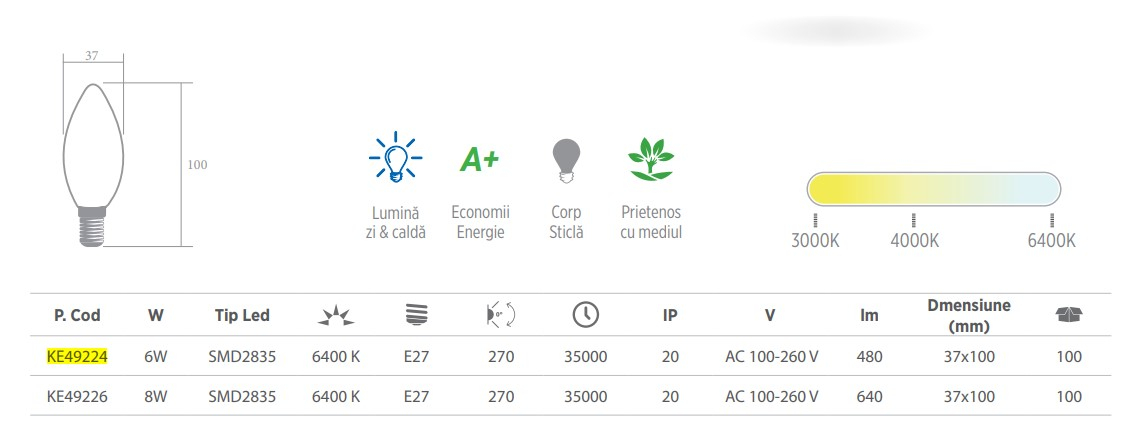This screenshot has height=440, width=1146.
Task: Click the Dmensiune (mm) column header
Action: (969, 316)
